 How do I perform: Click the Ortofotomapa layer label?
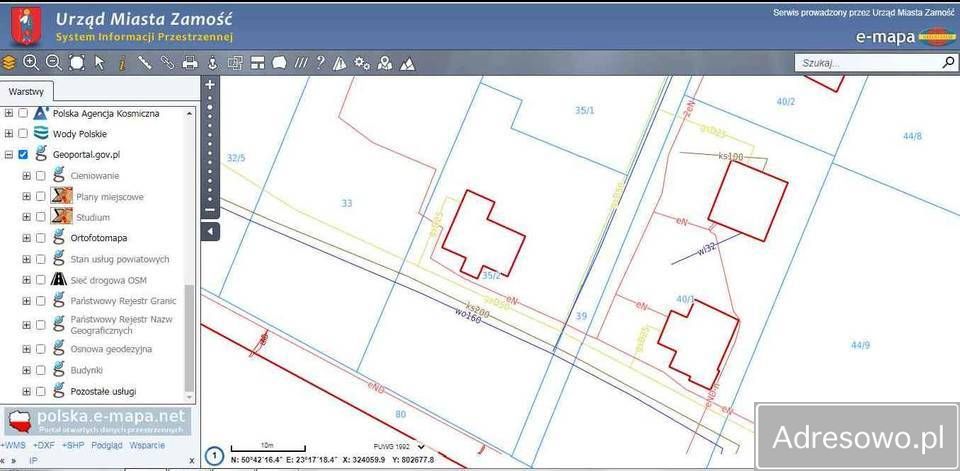(x=99, y=238)
